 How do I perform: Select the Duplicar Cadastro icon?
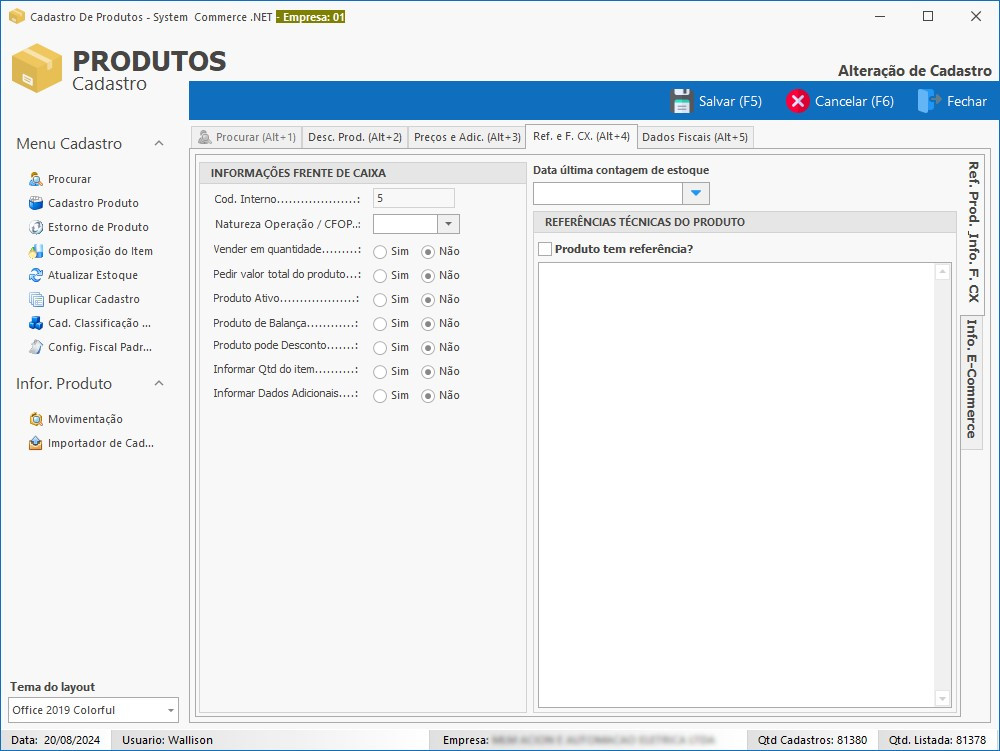tap(36, 299)
